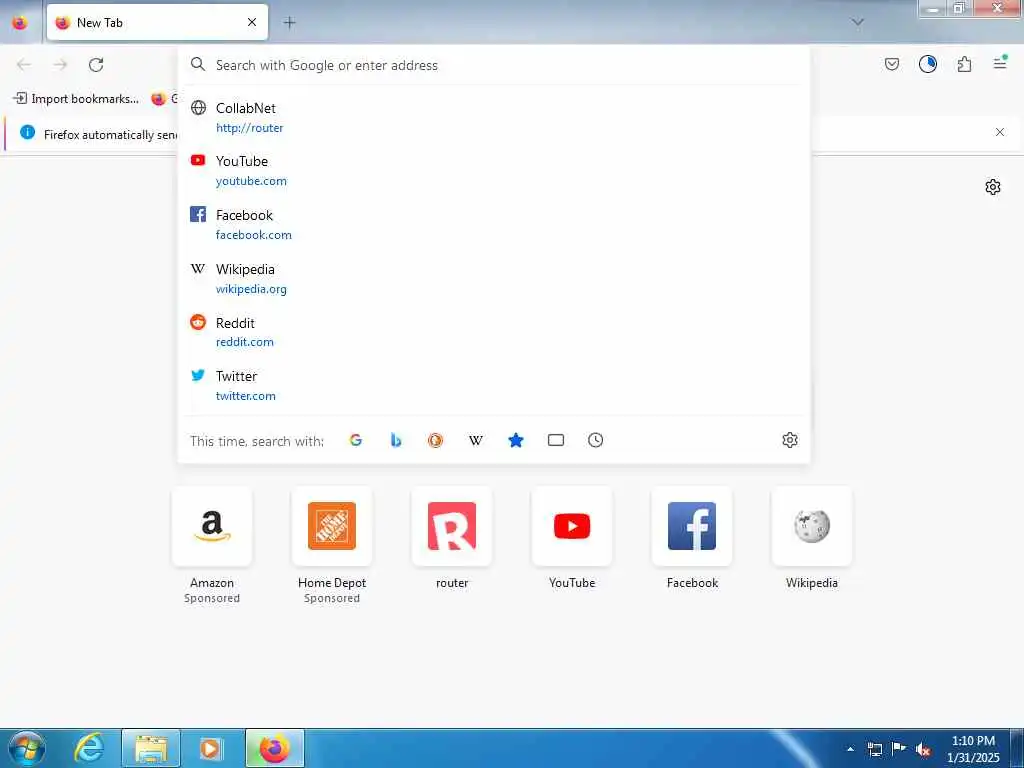Open the Facebook shortcut tile
The height and width of the screenshot is (768, 1024).
coord(692,526)
